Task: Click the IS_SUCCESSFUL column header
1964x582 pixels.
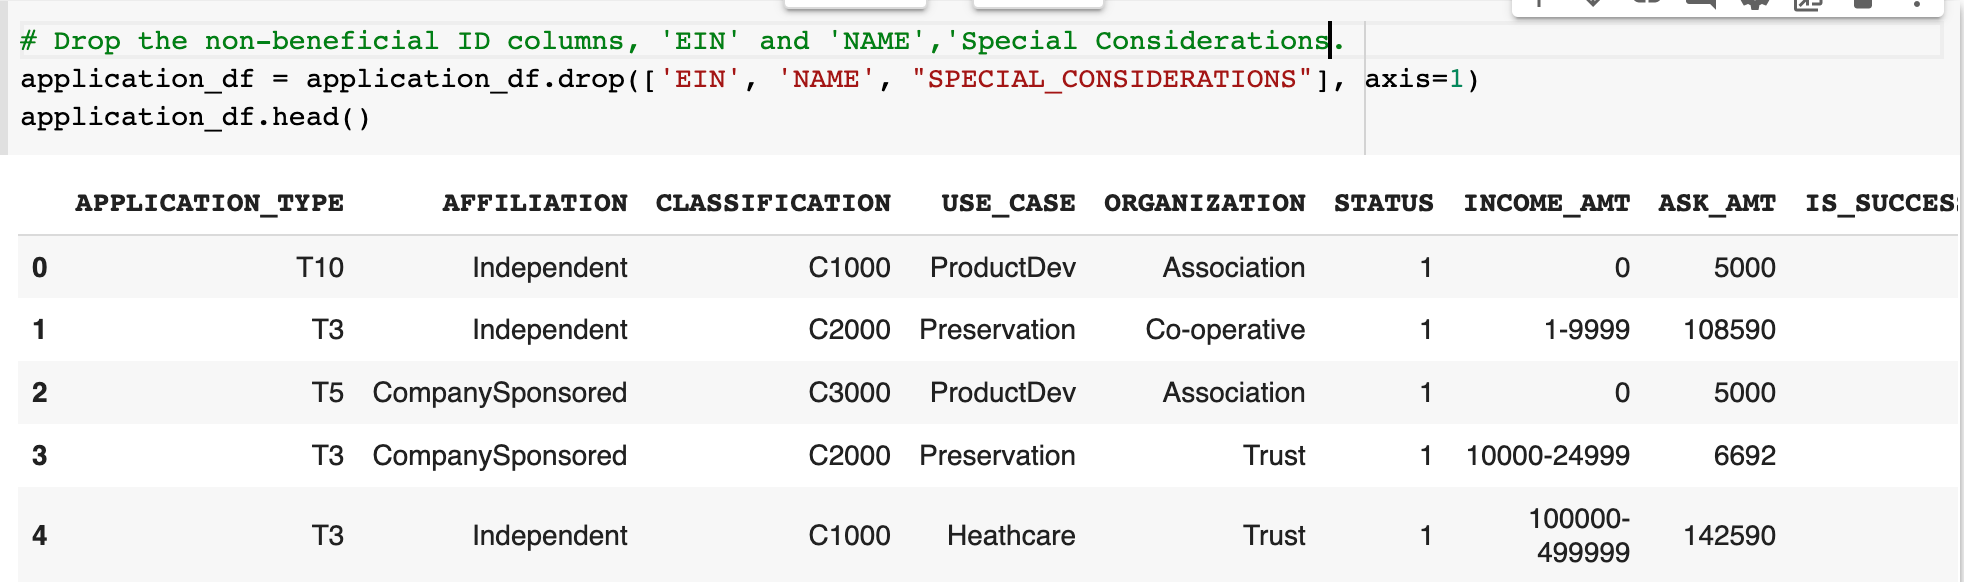Action: pos(1881,203)
